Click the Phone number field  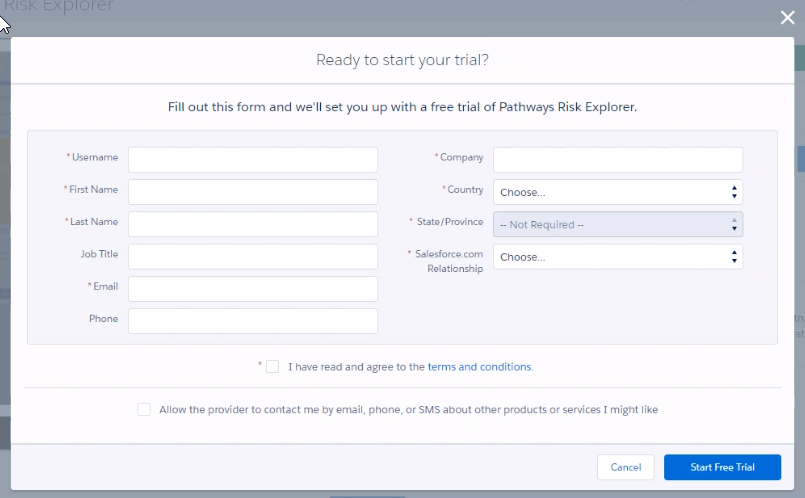[253, 321]
